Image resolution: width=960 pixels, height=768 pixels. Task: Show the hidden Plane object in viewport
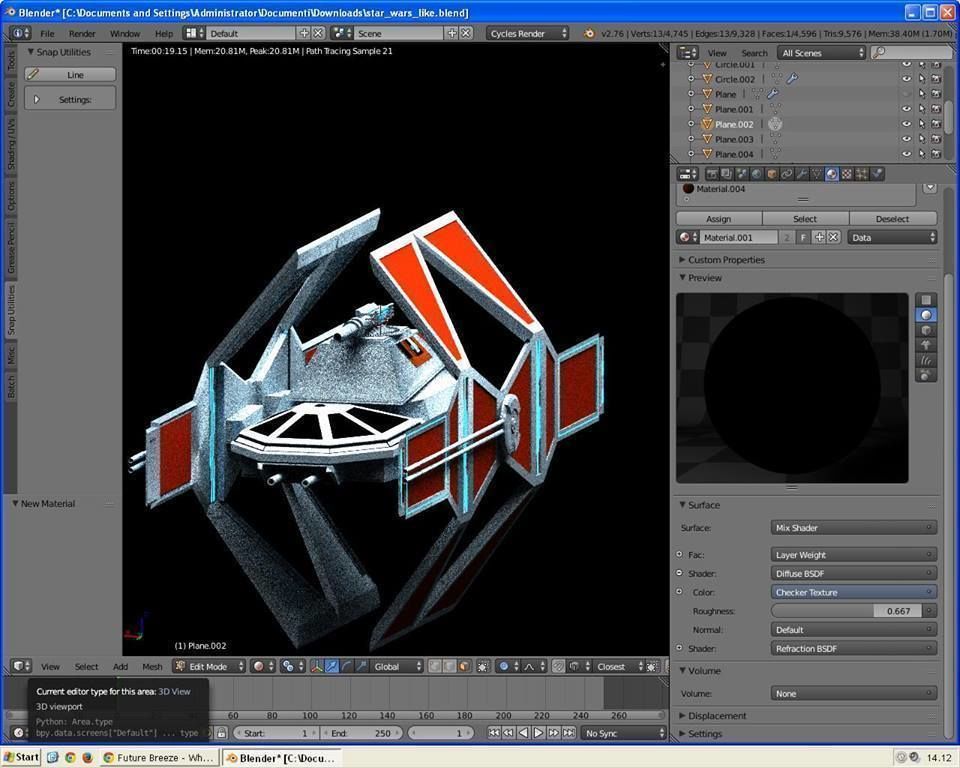906,94
